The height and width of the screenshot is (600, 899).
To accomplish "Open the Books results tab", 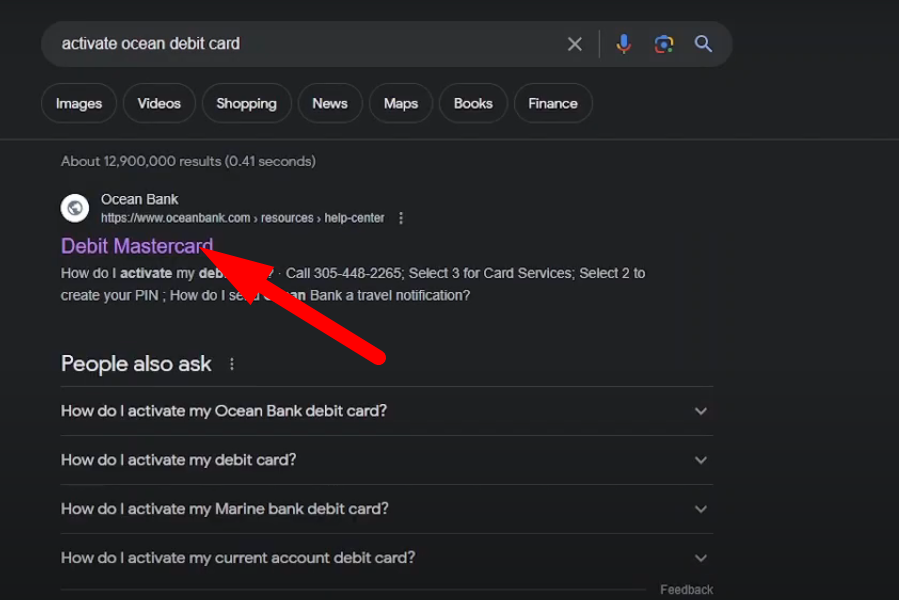I will (473, 103).
